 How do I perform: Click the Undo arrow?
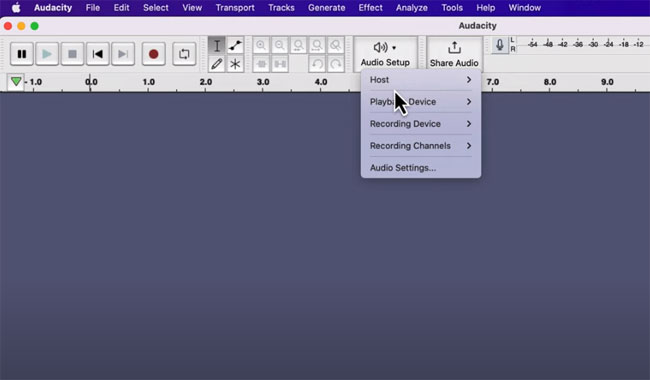tap(317, 64)
